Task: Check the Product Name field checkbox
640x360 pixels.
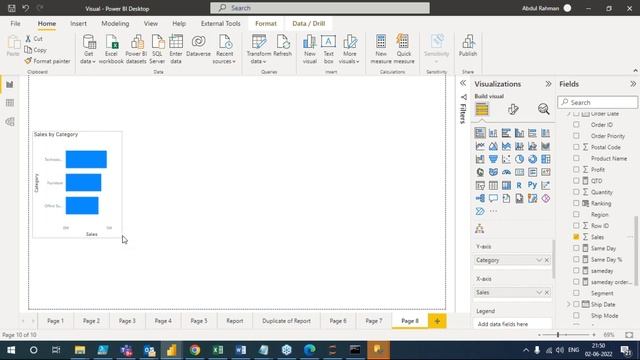Action: 576,158
